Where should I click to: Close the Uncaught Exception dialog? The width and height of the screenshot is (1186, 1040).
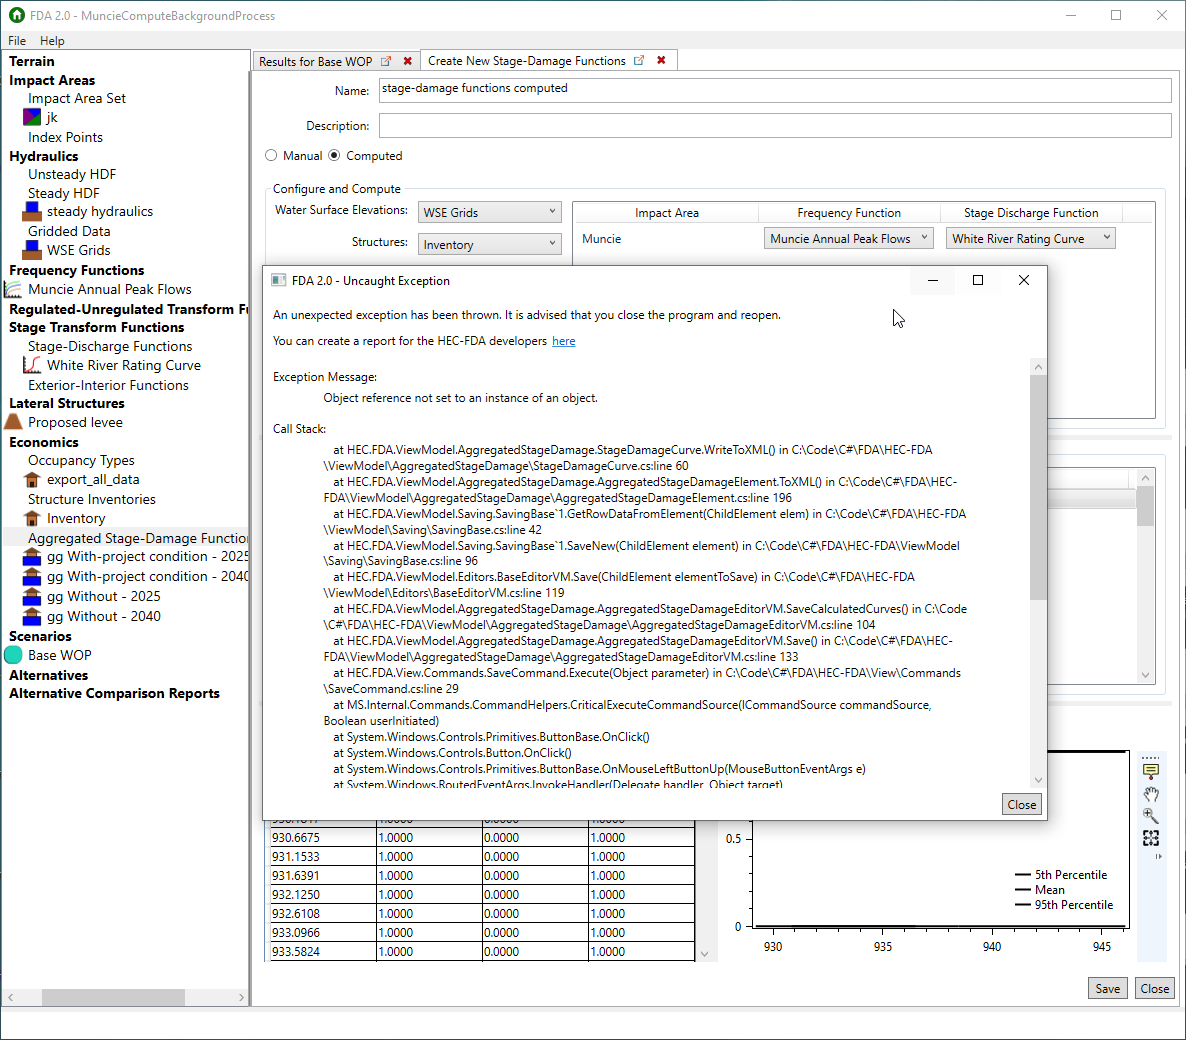[1021, 804]
